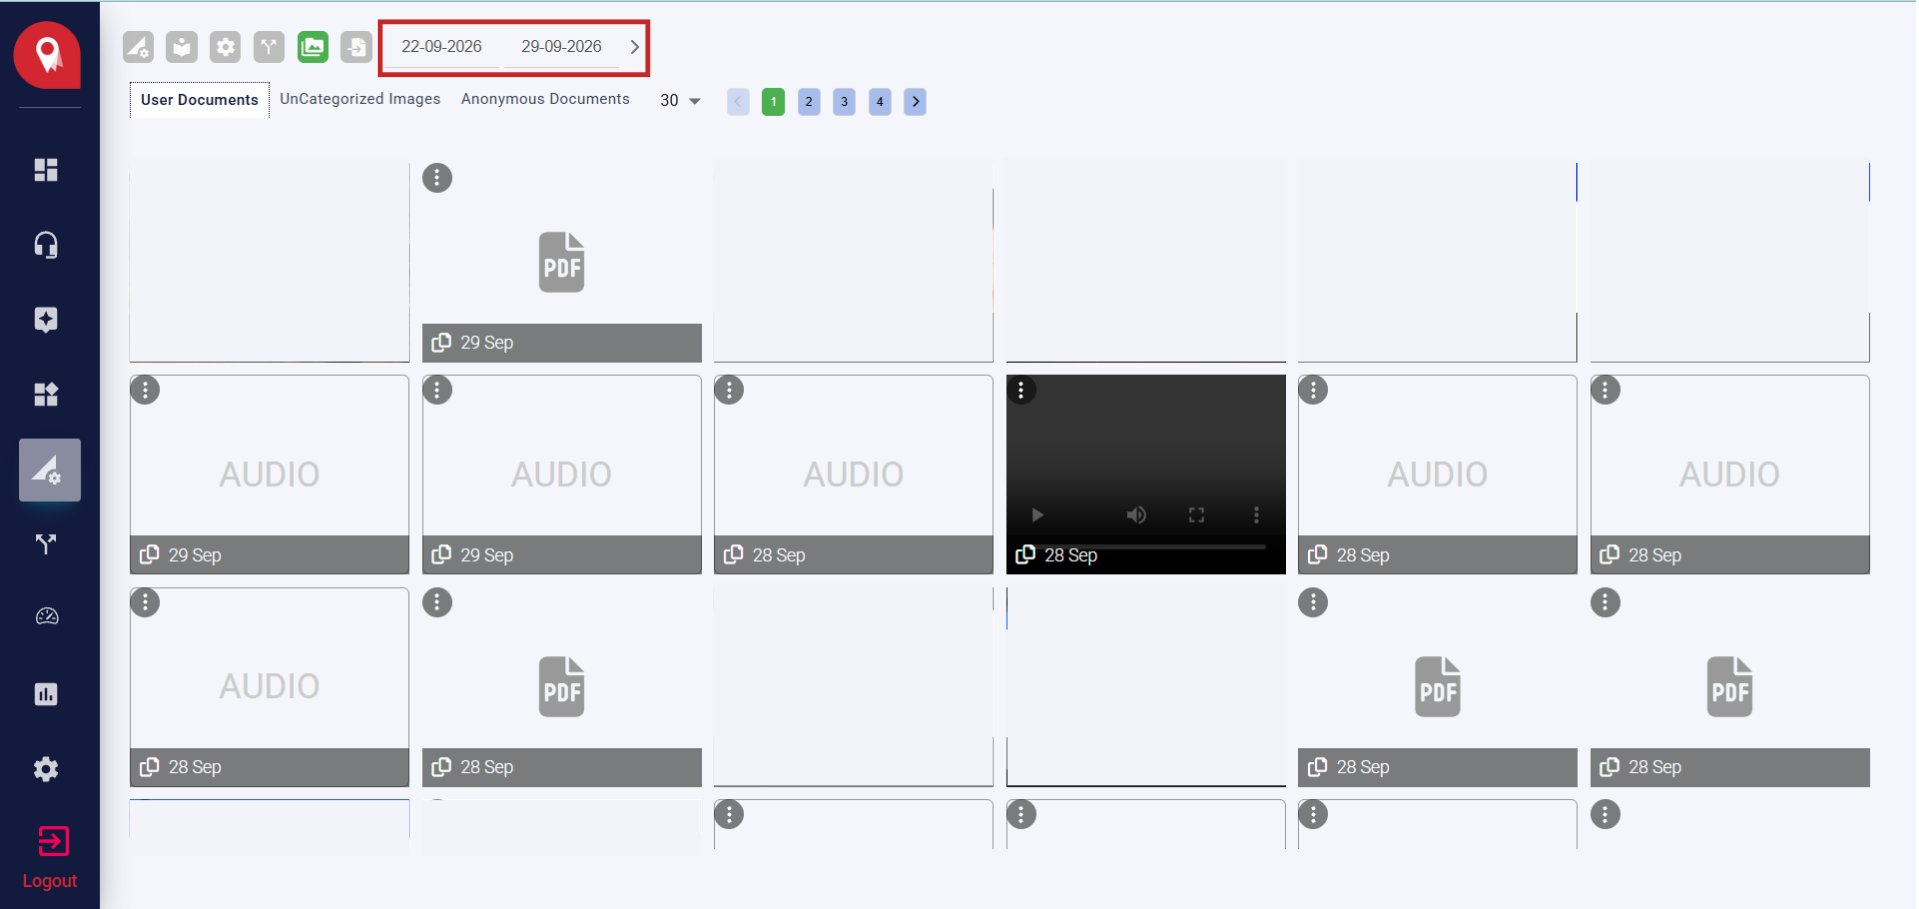Open the speedometer gauge icon in sidebar
Screen dimensions: 1919x909
click(46, 617)
